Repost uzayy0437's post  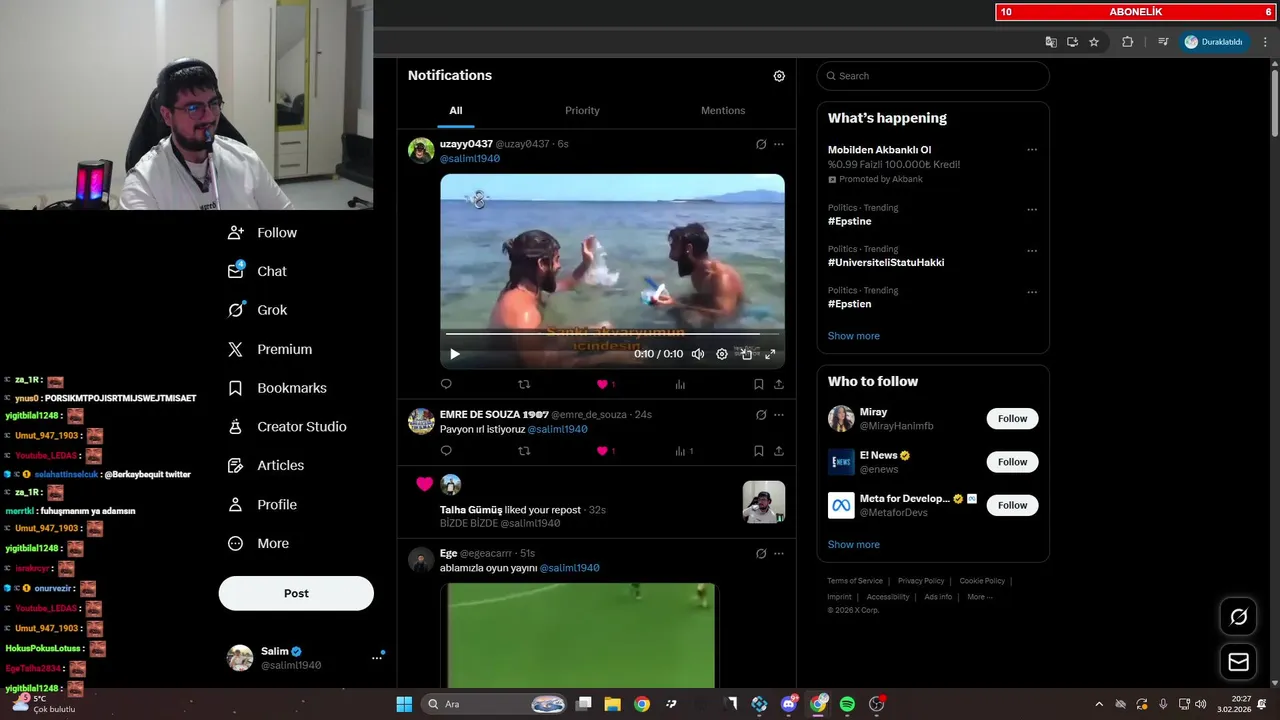(524, 384)
